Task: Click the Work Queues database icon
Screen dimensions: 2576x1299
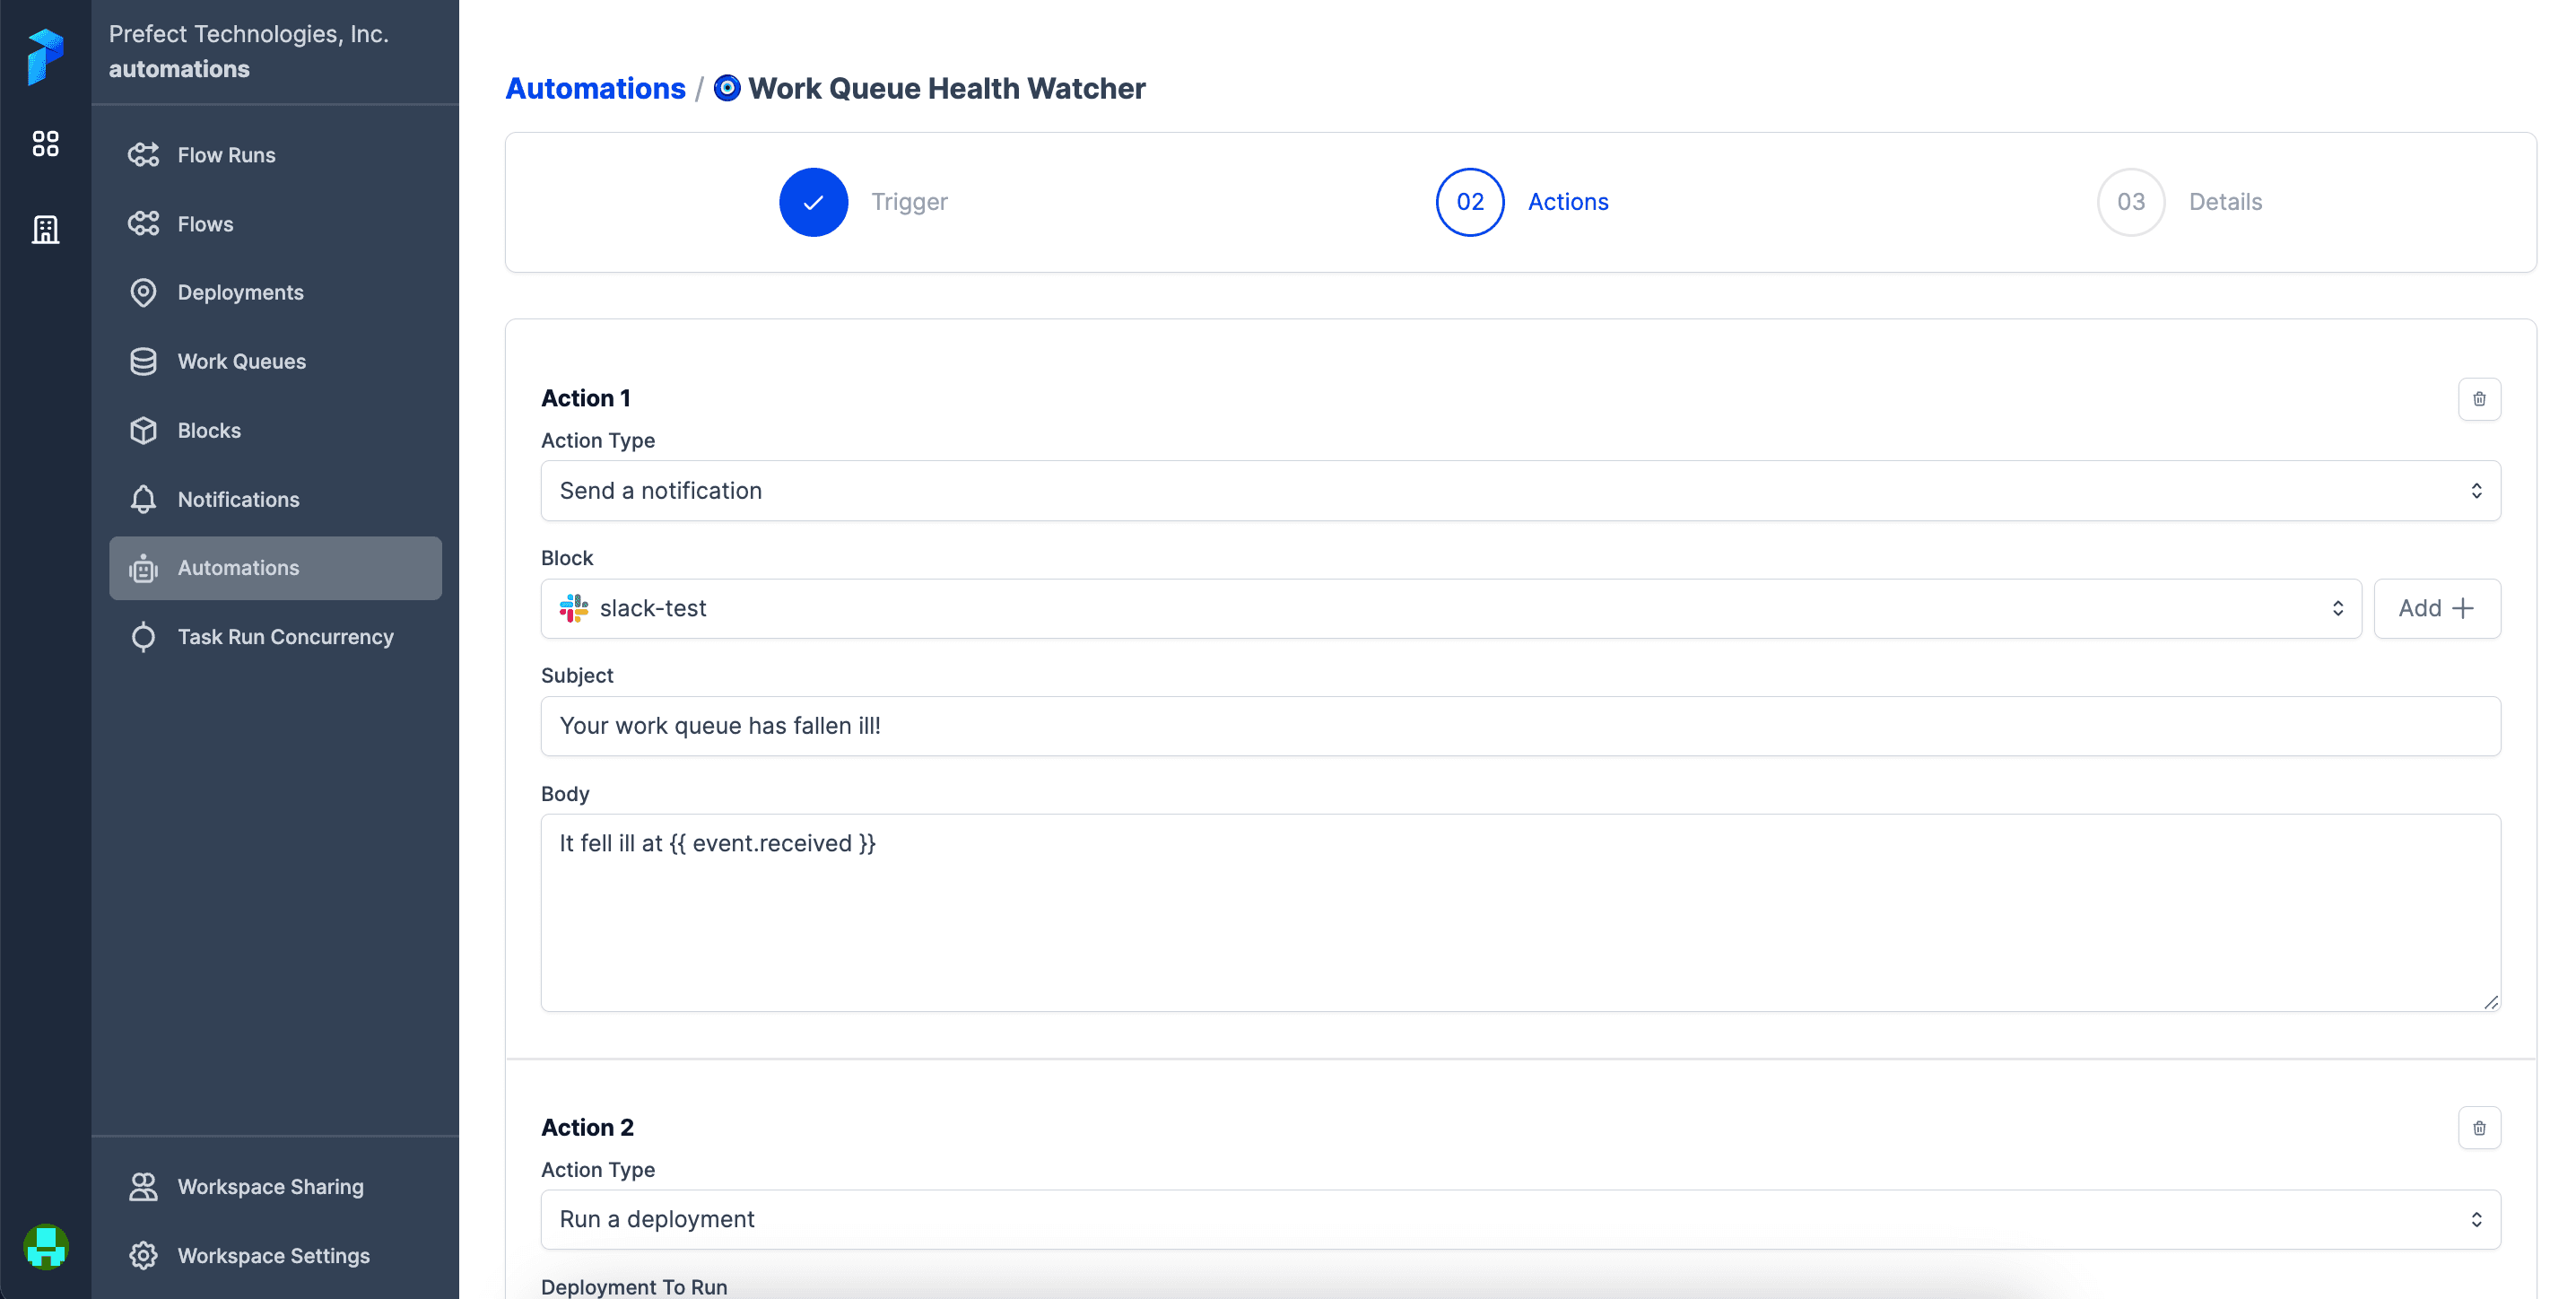Action: coord(143,361)
